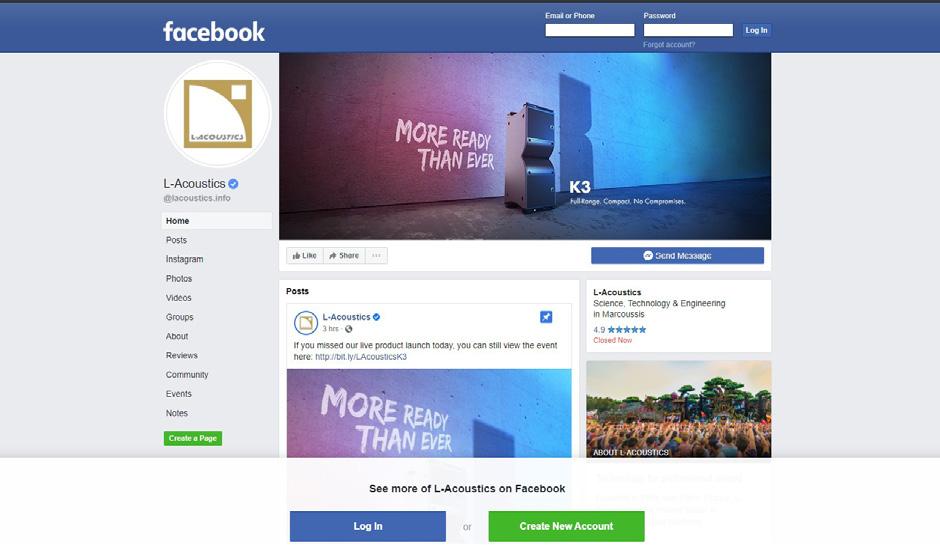Like the L-Acoustics page
940x545 pixels.
[x=305, y=255]
